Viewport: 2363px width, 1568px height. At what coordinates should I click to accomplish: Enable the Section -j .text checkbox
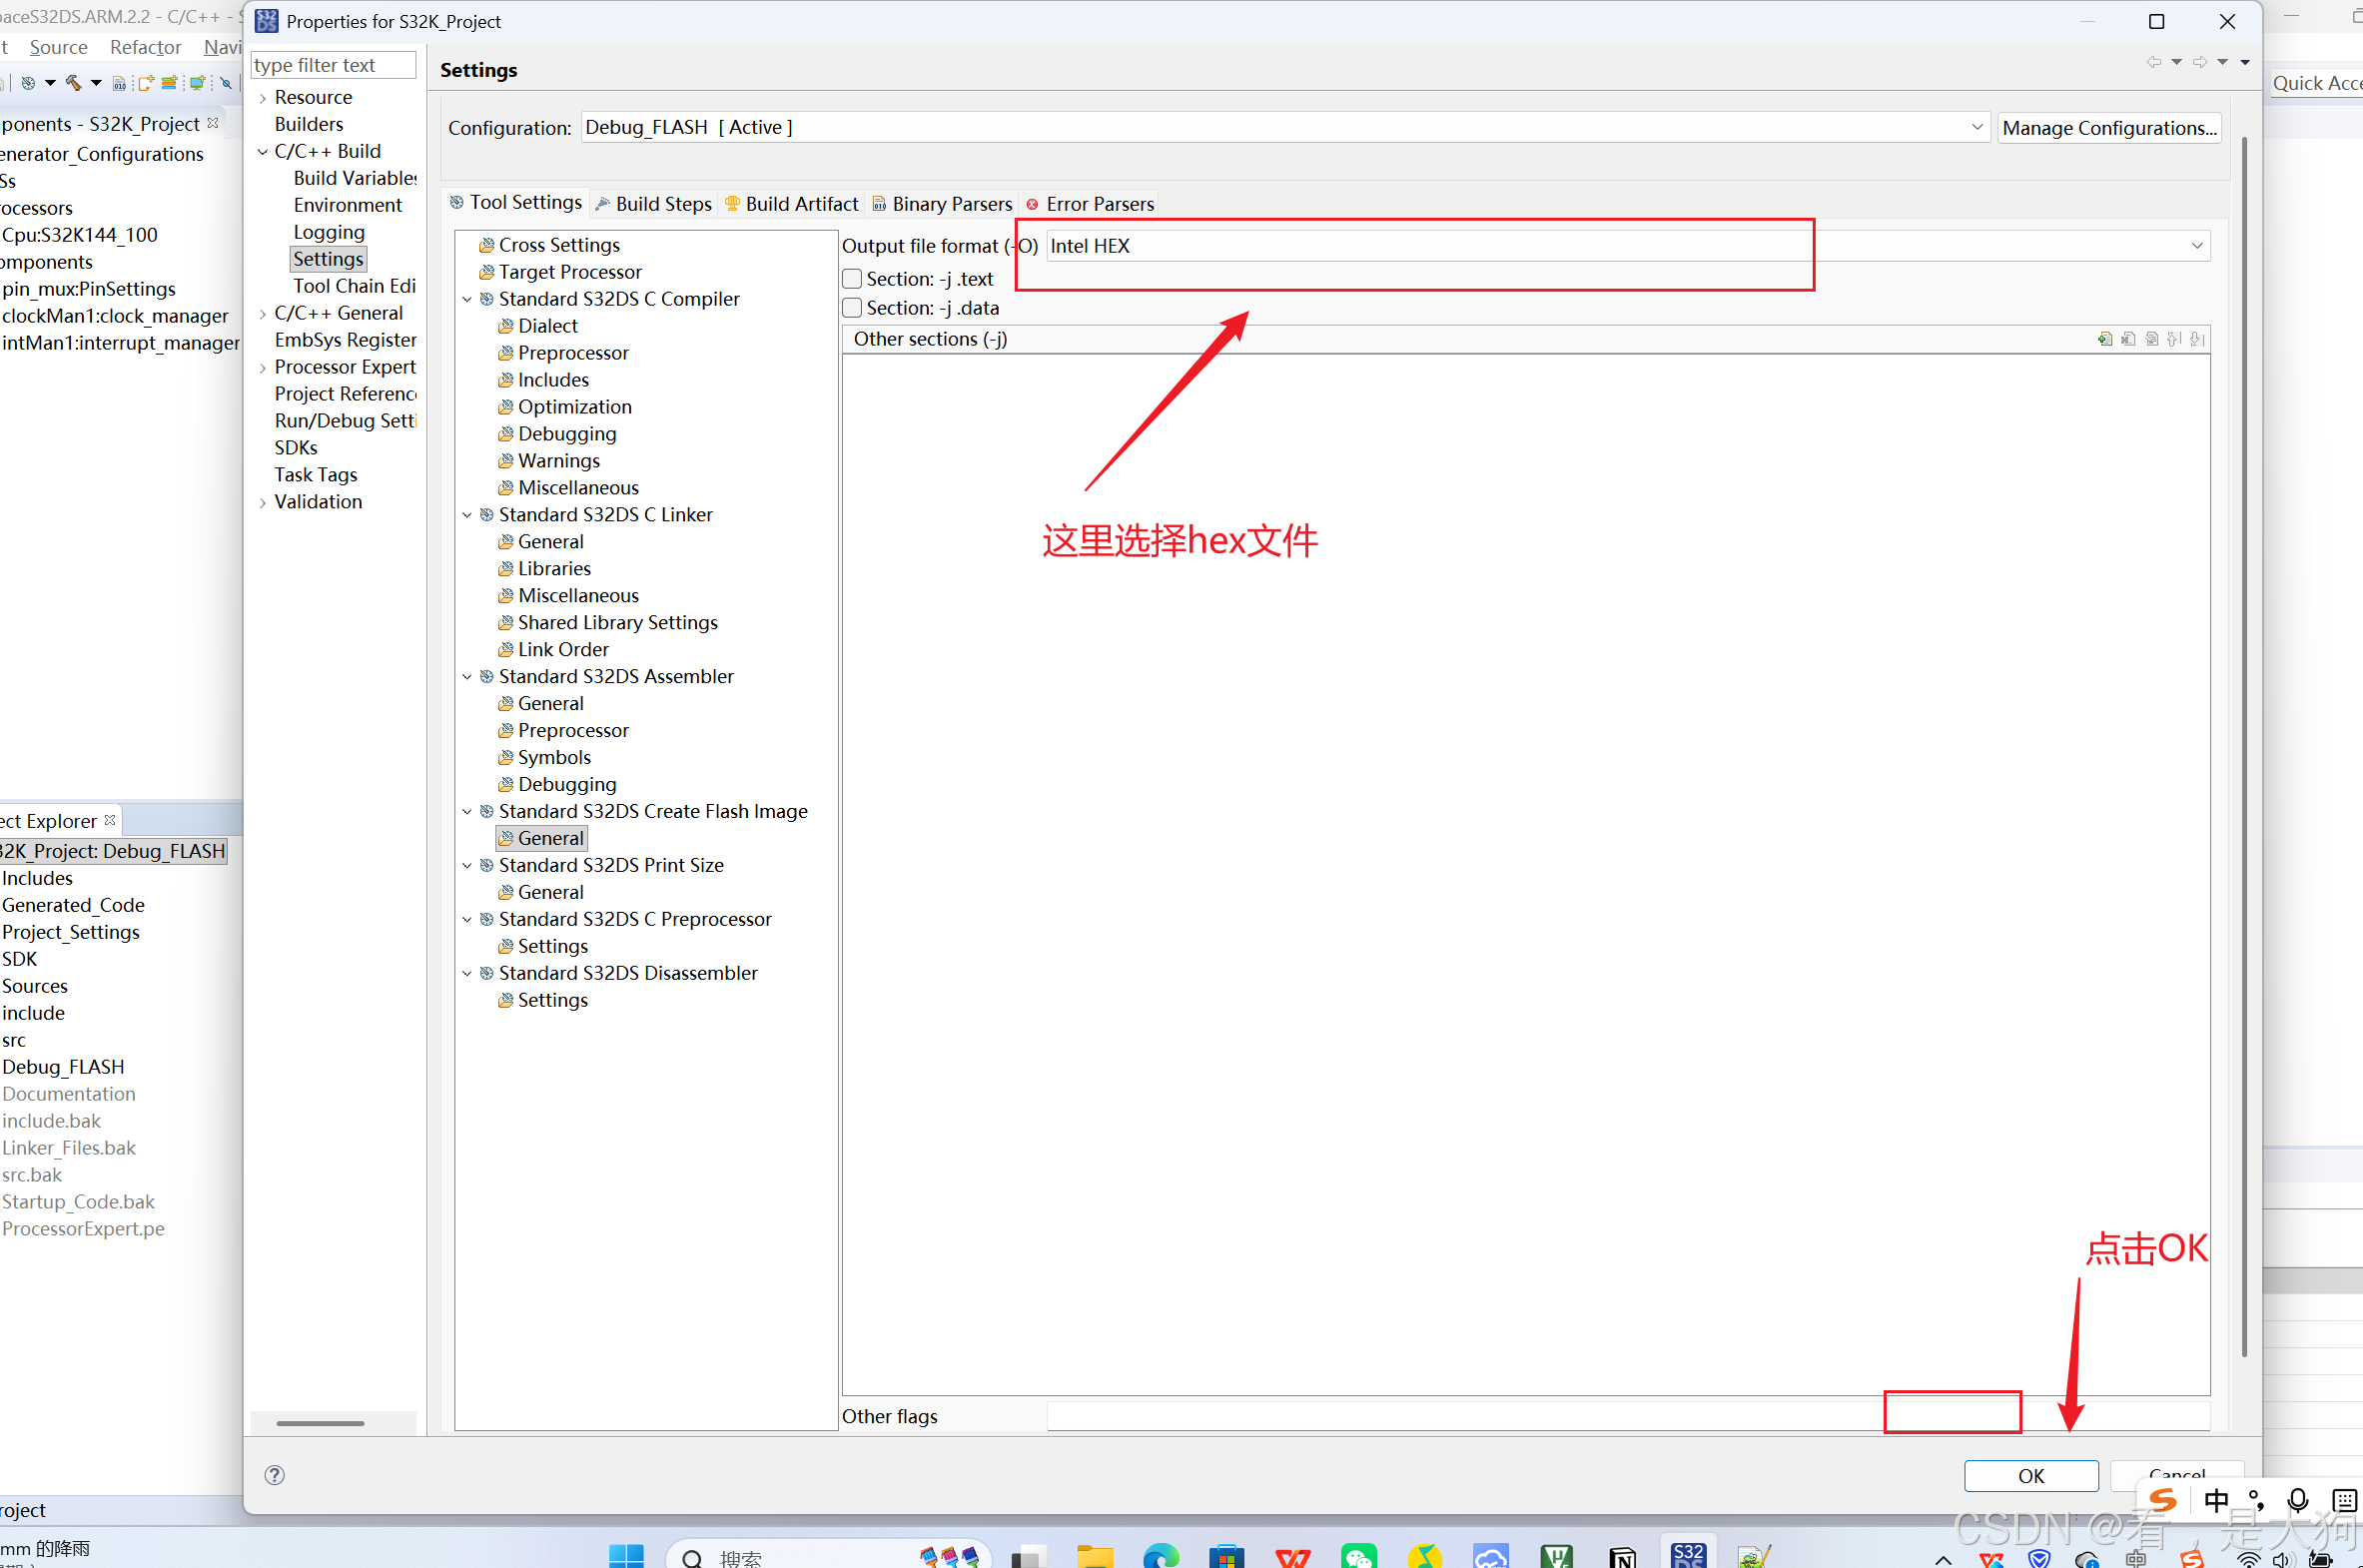click(x=852, y=279)
